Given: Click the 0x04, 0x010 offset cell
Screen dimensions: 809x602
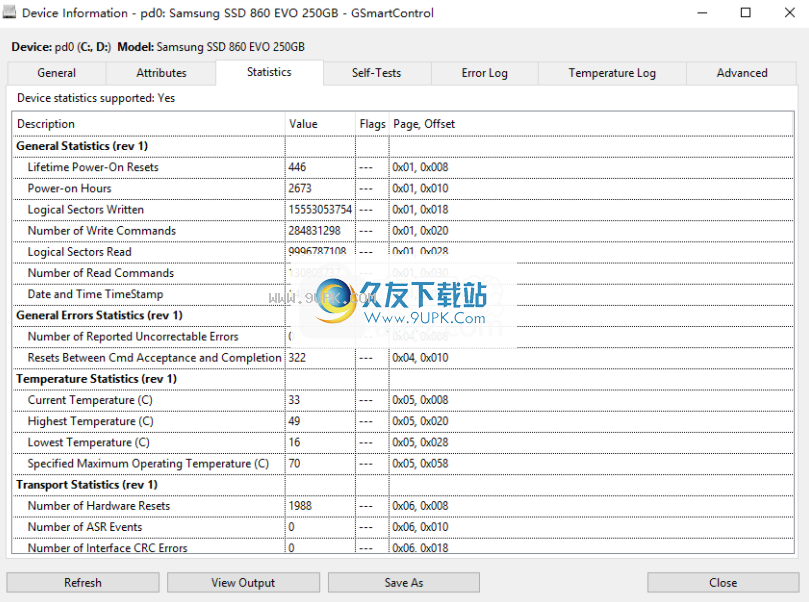Looking at the screenshot, I should pos(591,357).
